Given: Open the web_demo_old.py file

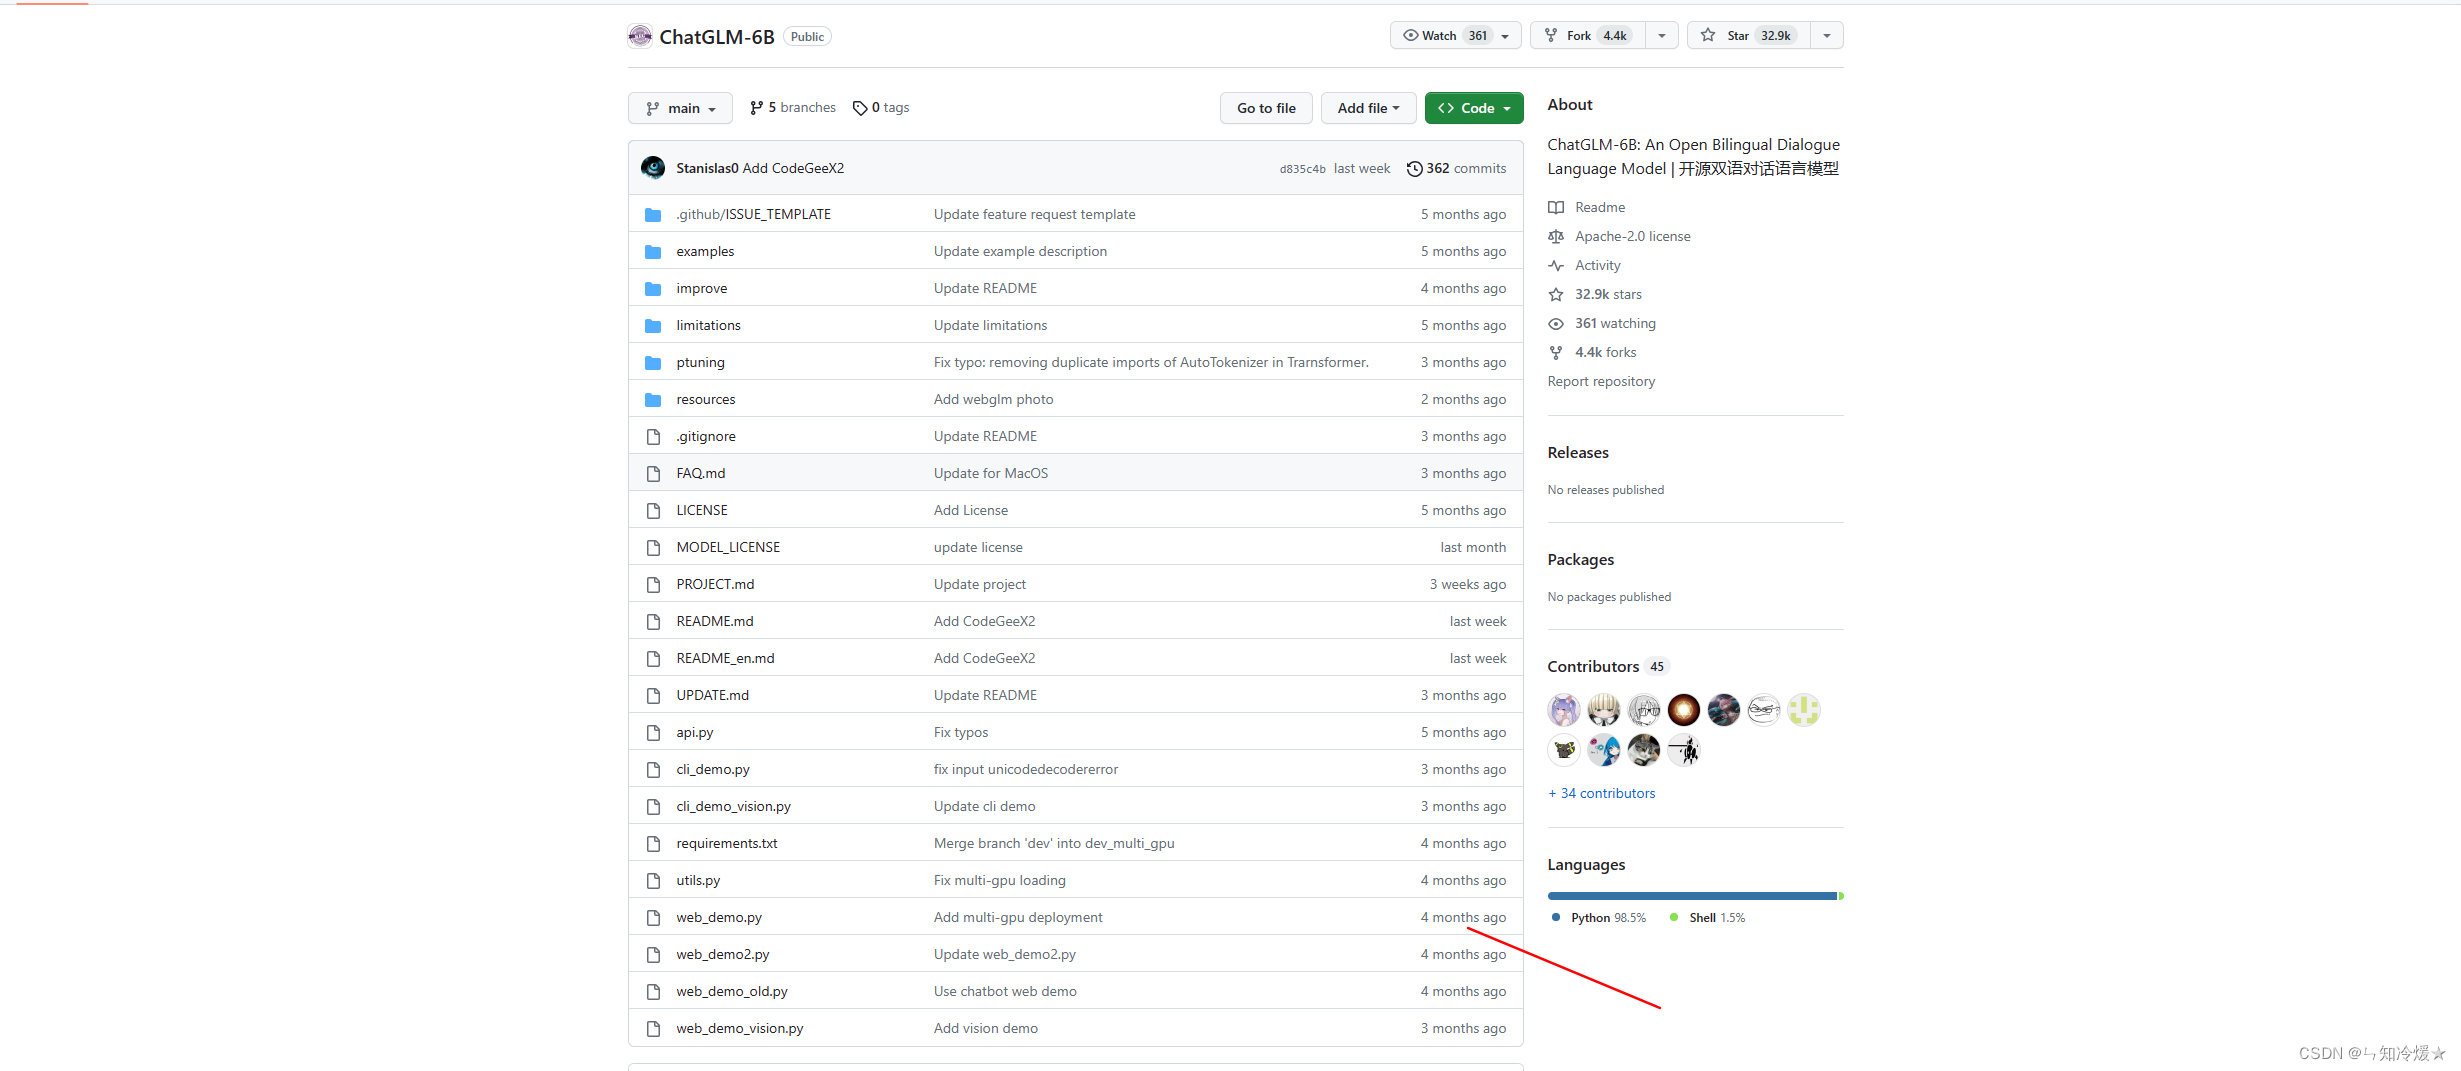Looking at the screenshot, I should point(731,992).
